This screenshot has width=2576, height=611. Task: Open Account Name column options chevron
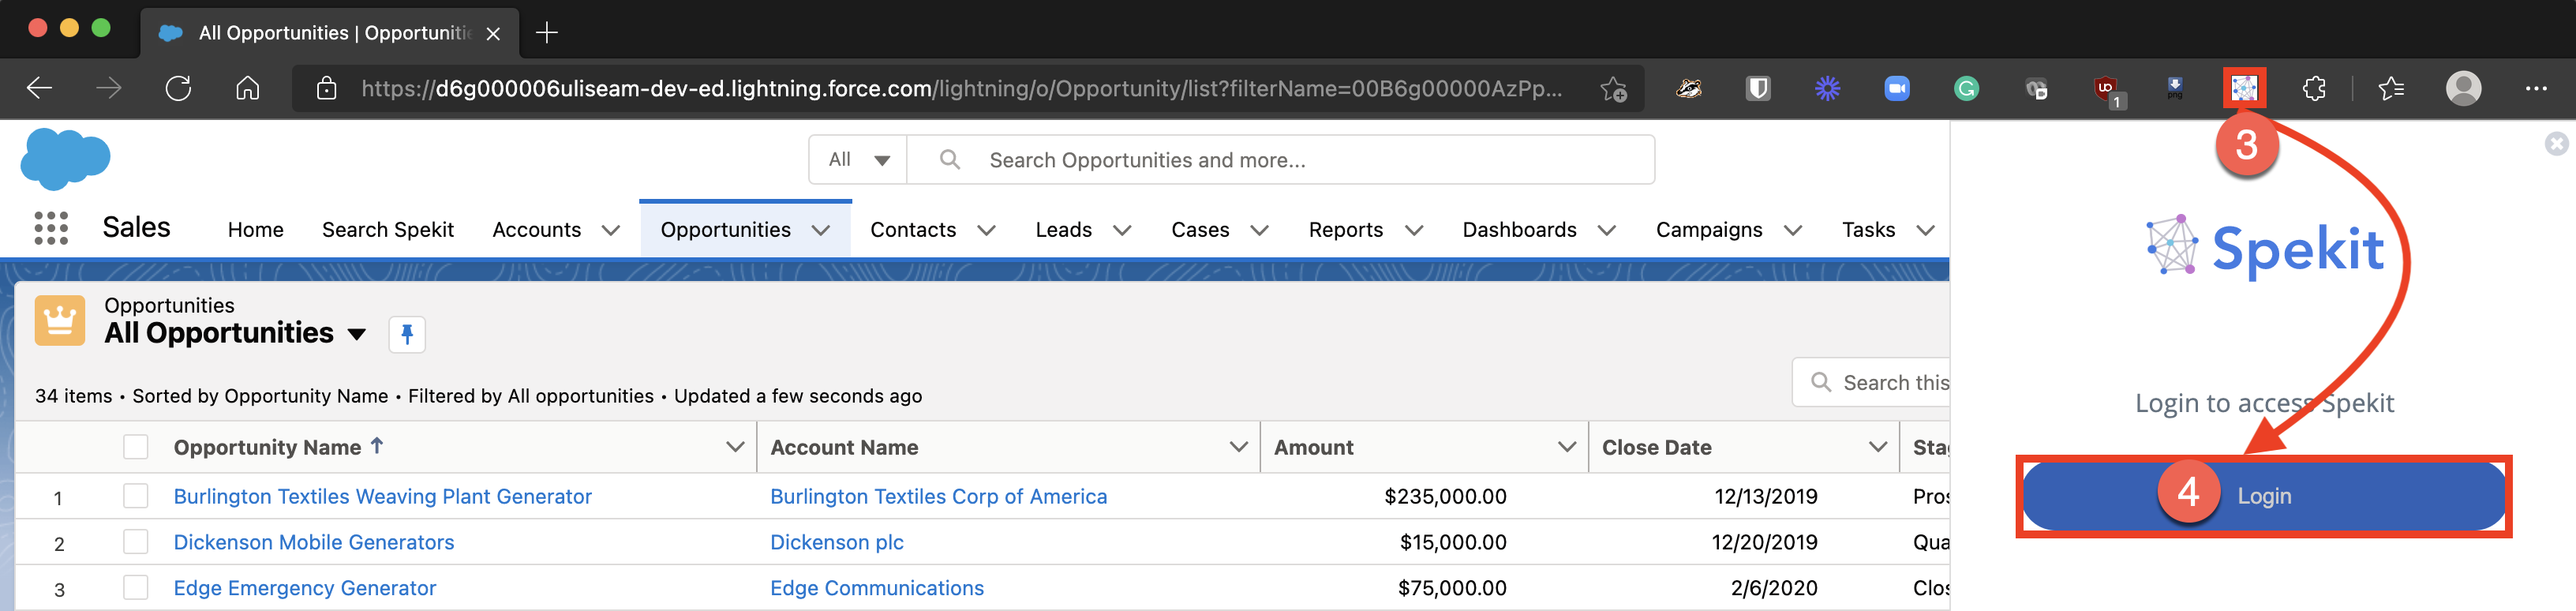click(x=1238, y=447)
